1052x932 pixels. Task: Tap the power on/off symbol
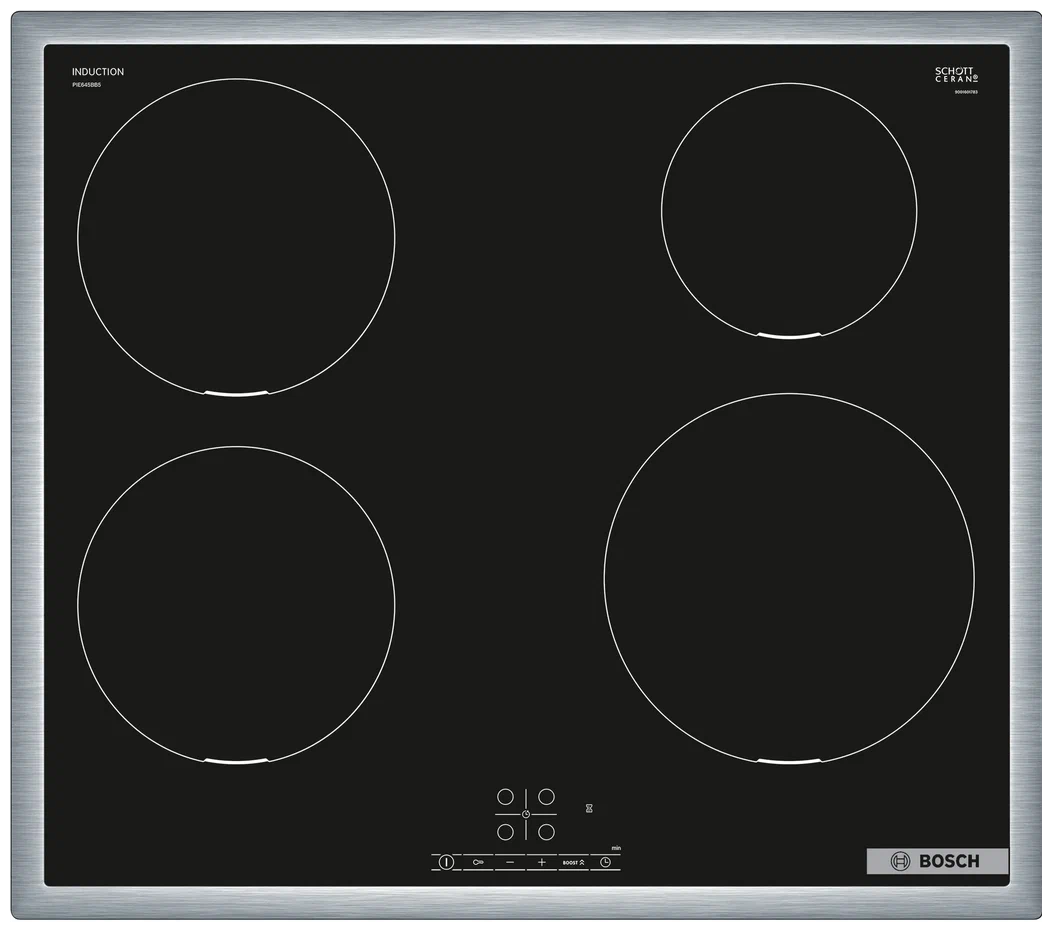click(x=446, y=862)
